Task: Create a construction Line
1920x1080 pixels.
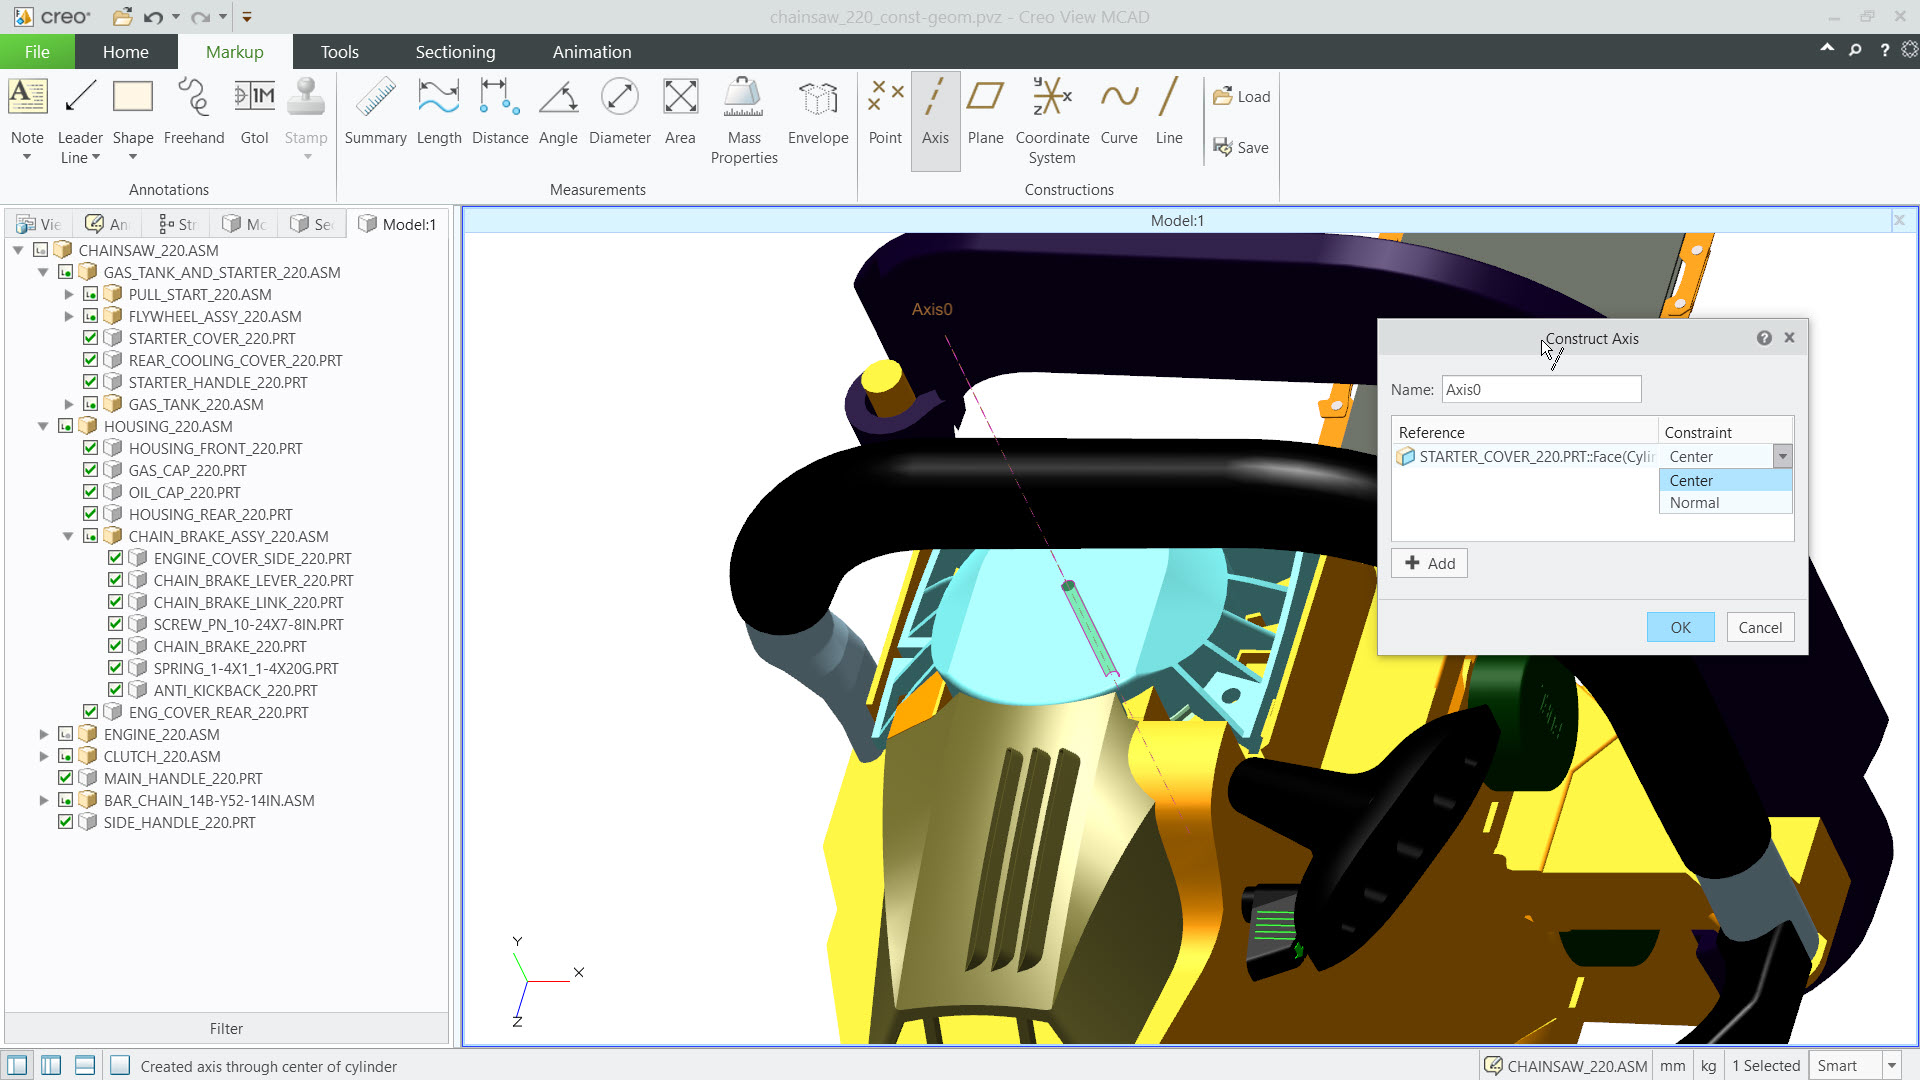Action: (x=1169, y=112)
